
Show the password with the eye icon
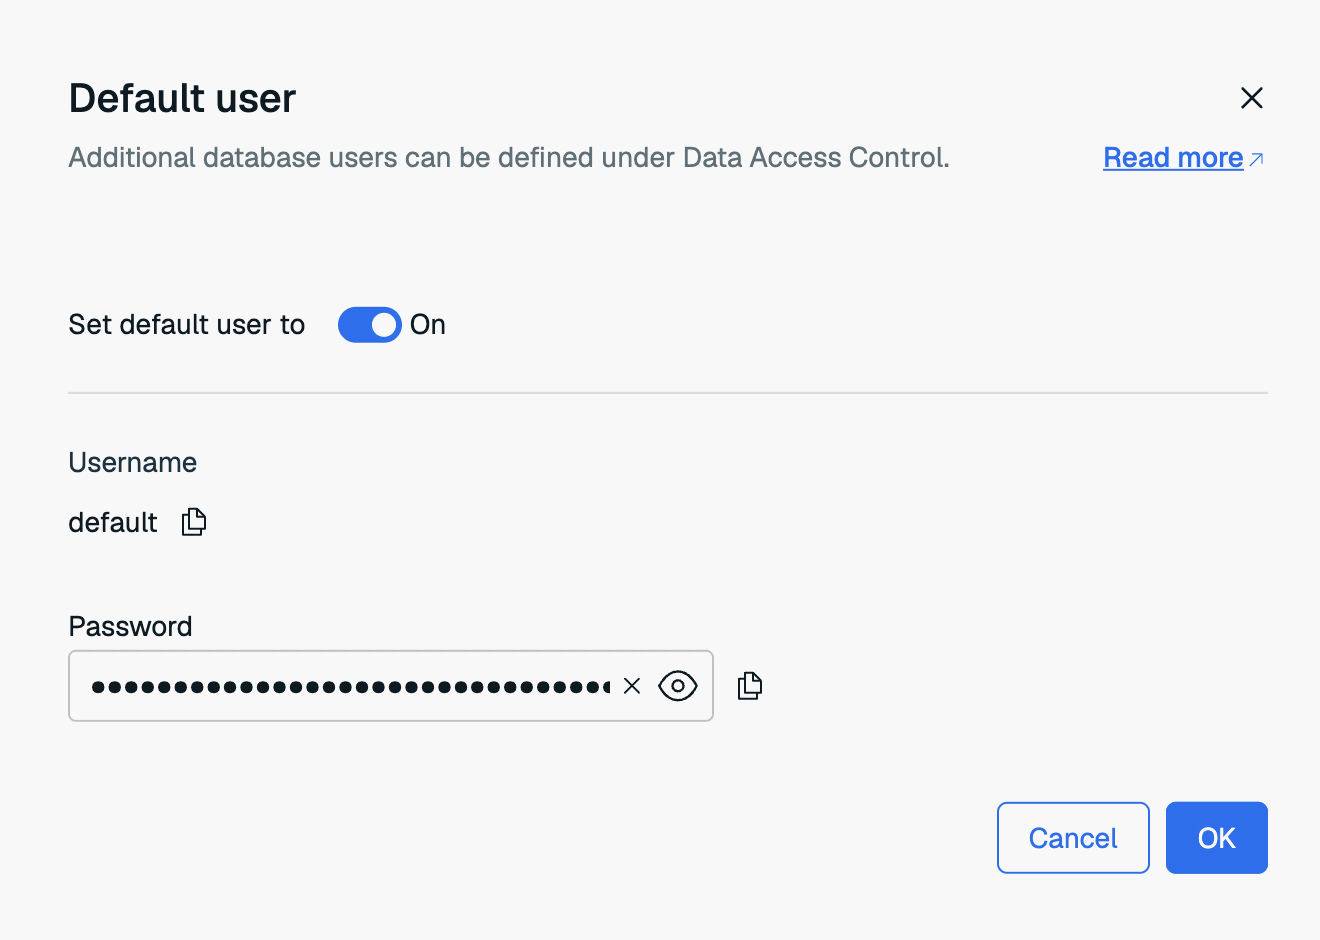tap(678, 686)
